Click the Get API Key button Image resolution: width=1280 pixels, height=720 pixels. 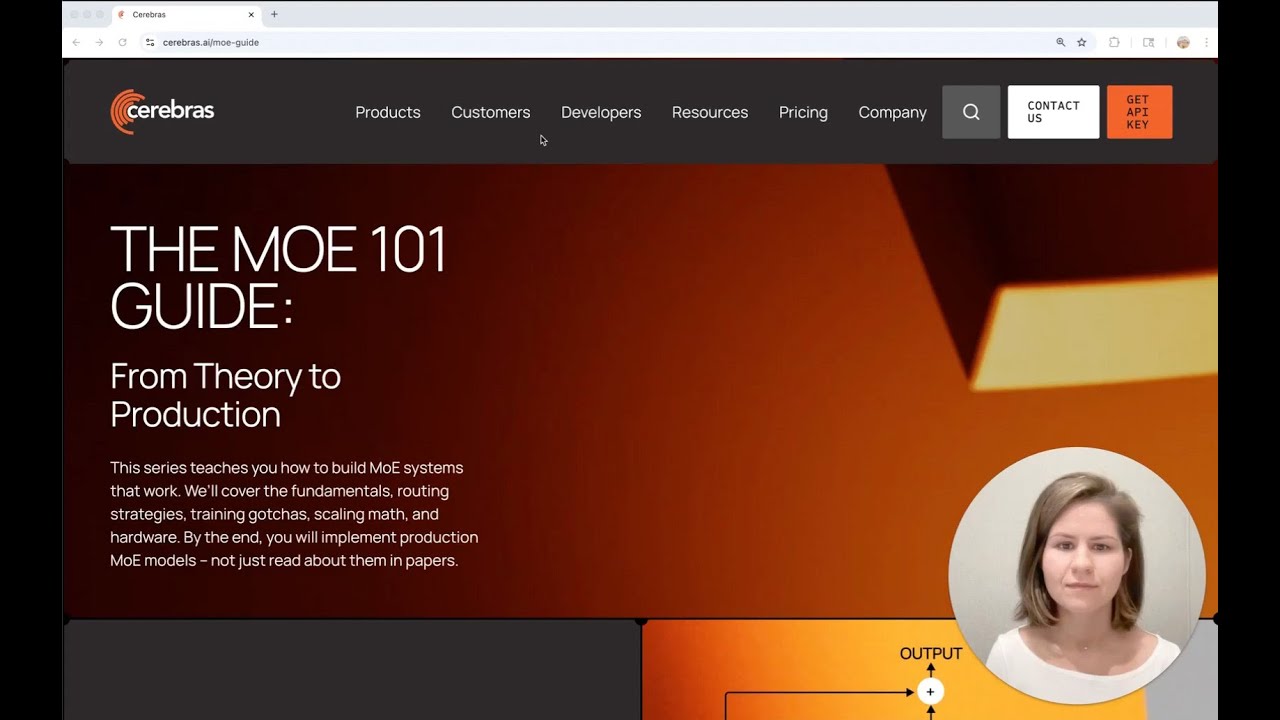click(x=1139, y=112)
